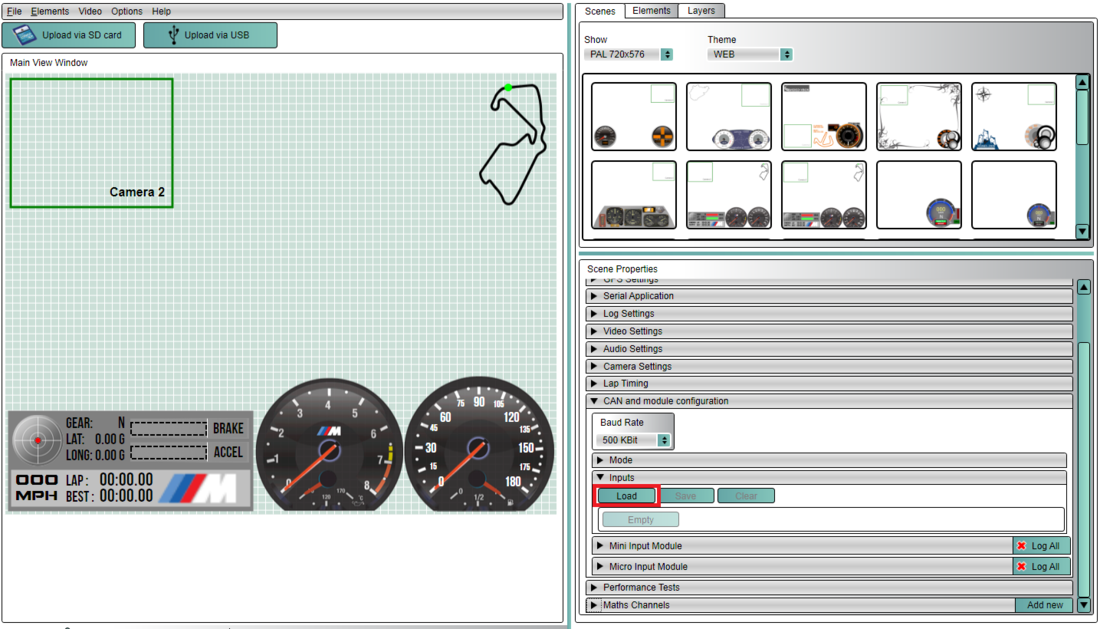Click the Load button under Inputs
The width and height of the screenshot is (1100, 629).
pyautogui.click(x=626, y=496)
